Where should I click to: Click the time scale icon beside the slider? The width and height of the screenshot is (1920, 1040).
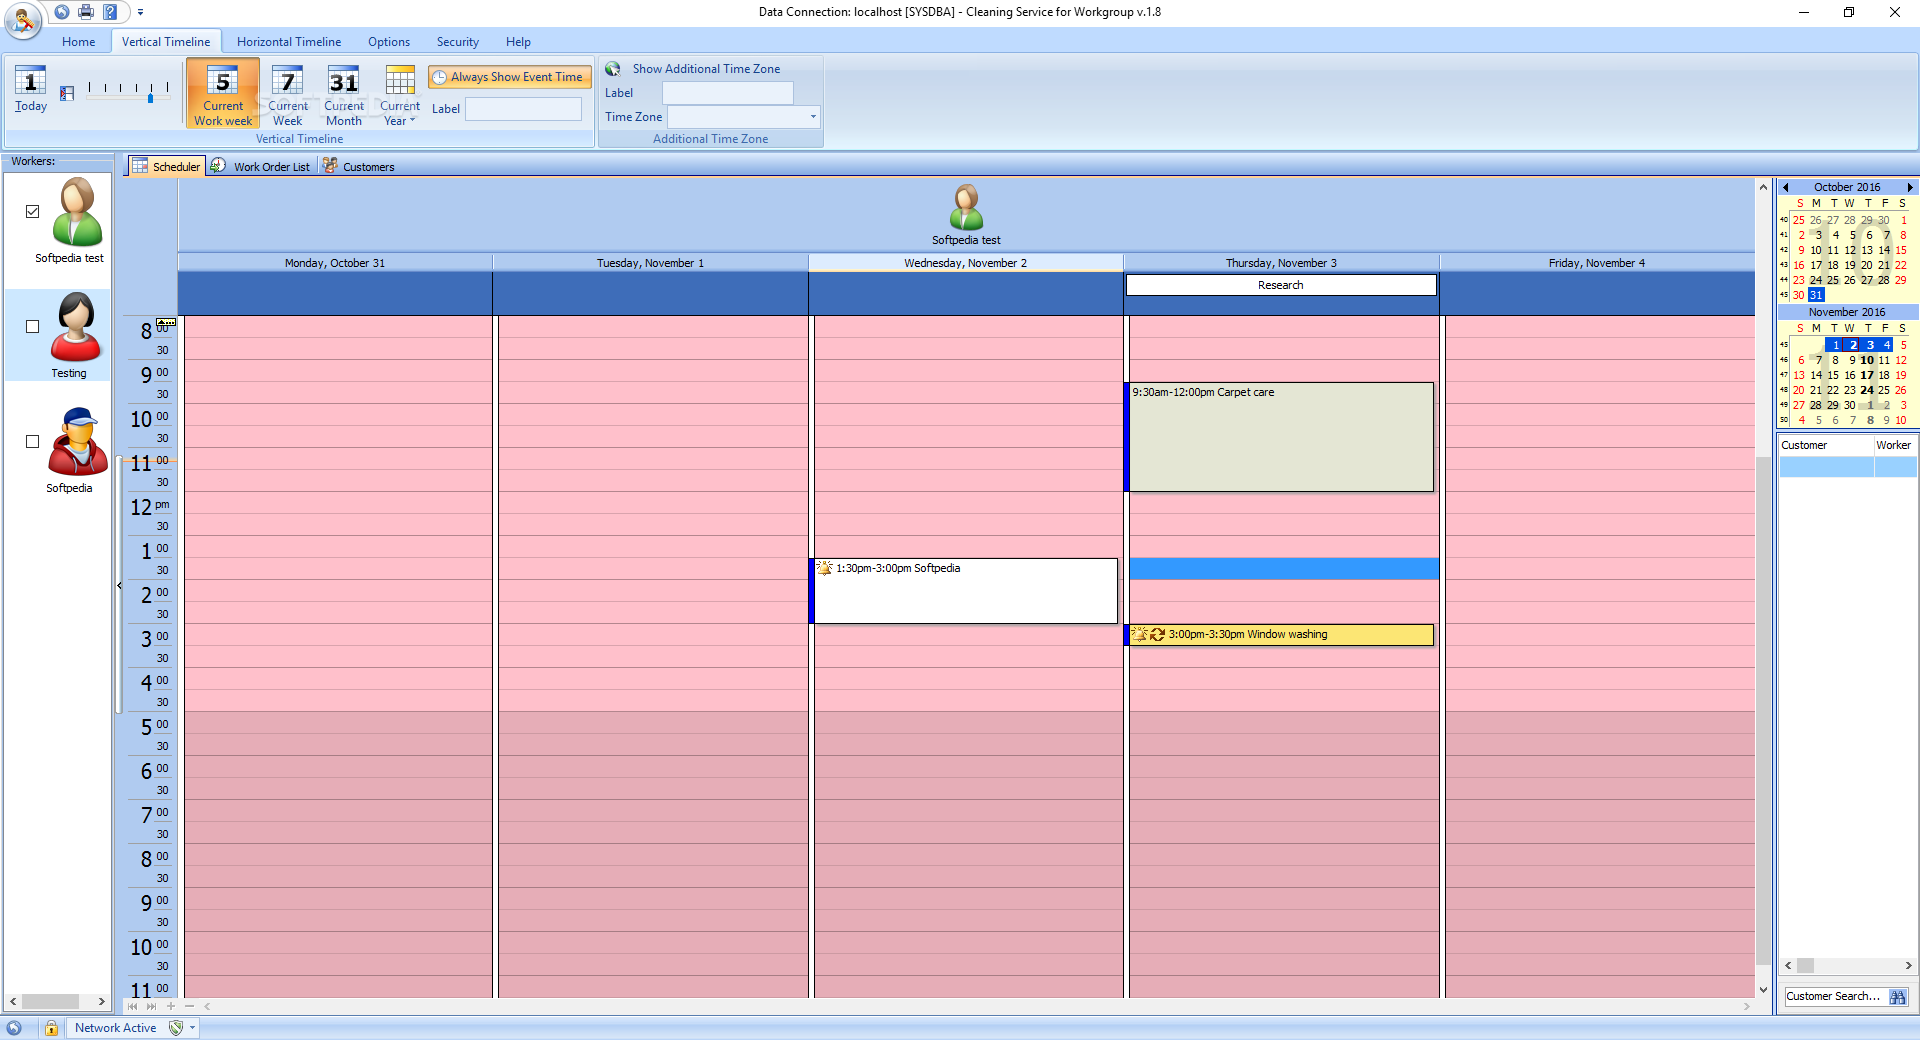(x=67, y=93)
